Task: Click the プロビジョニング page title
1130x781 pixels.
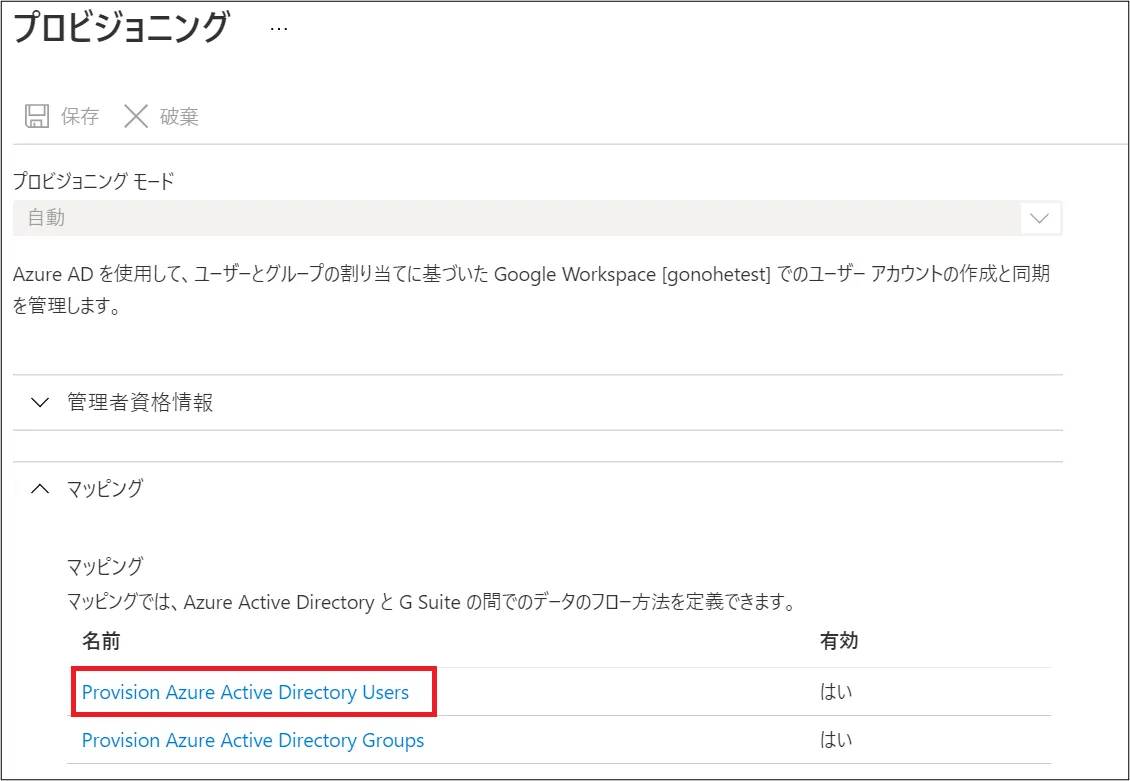Action: click(121, 28)
